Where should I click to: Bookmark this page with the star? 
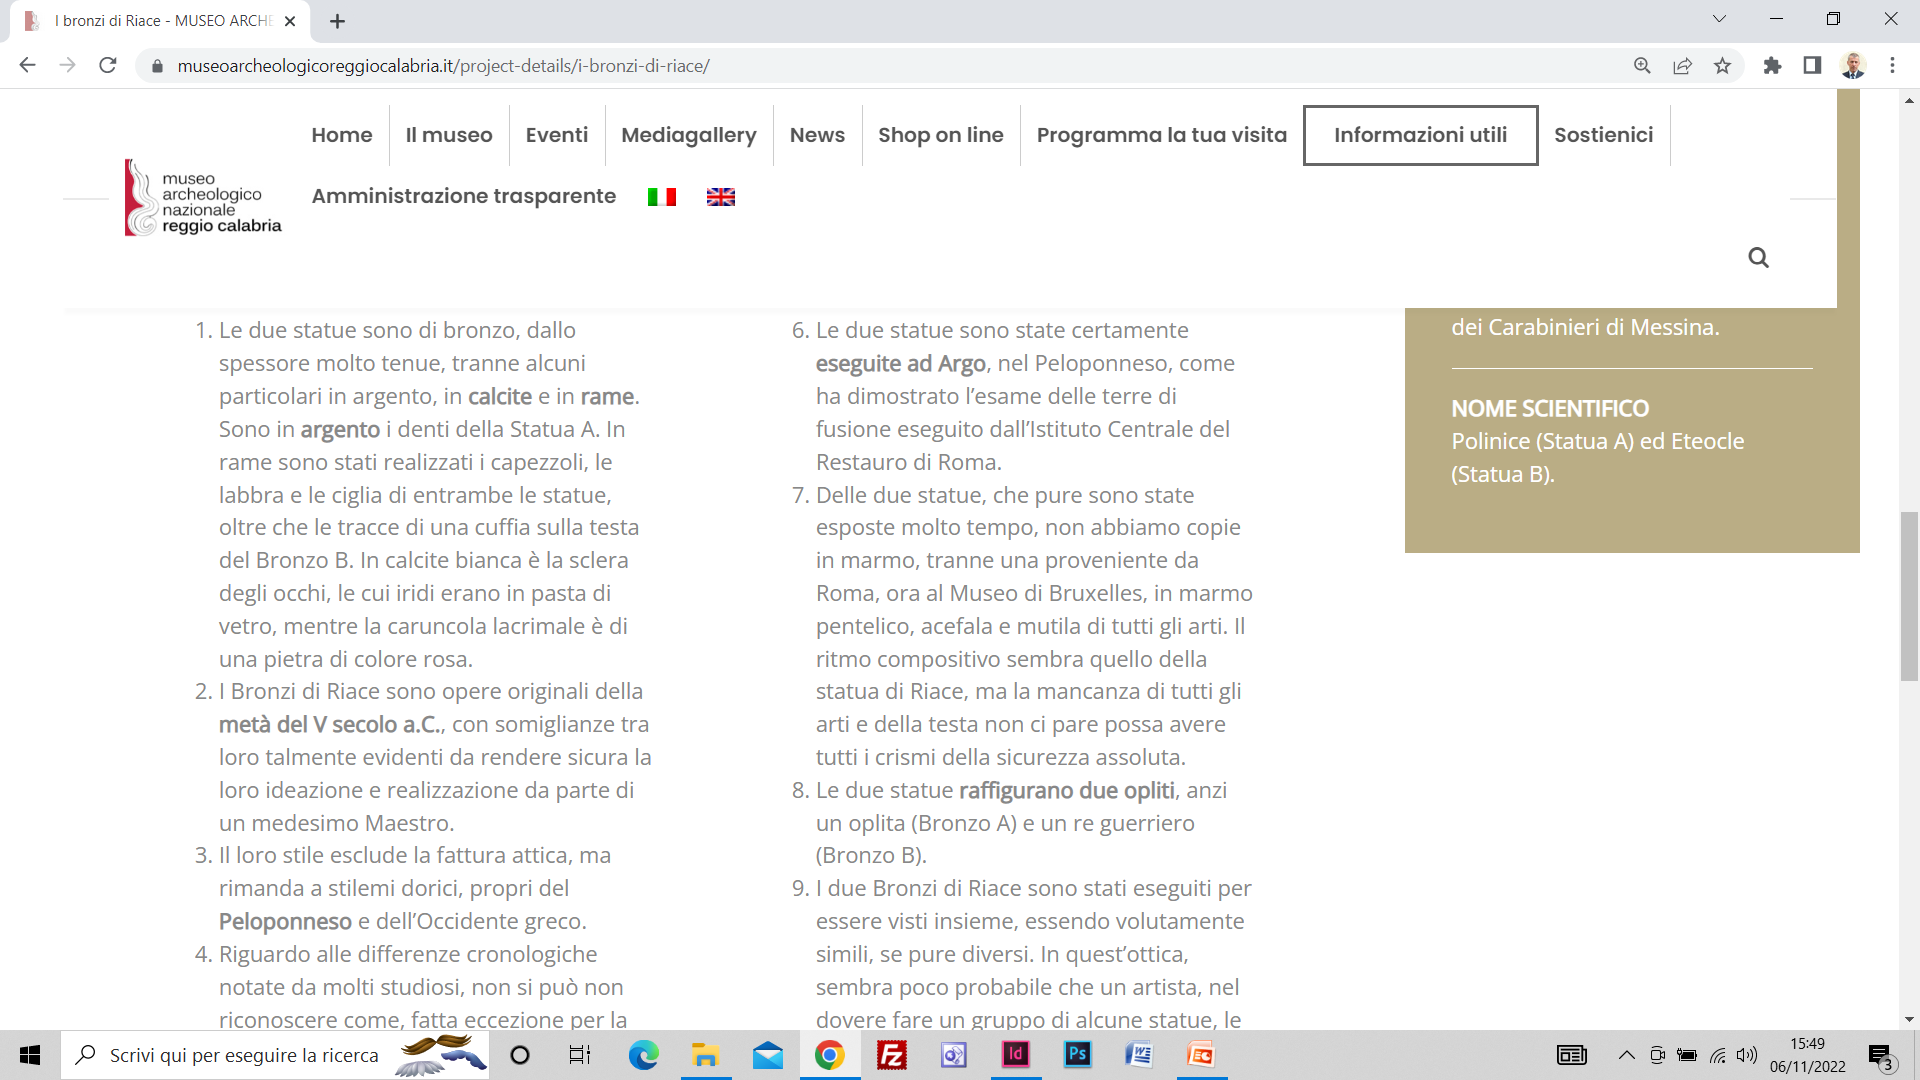coord(1722,66)
